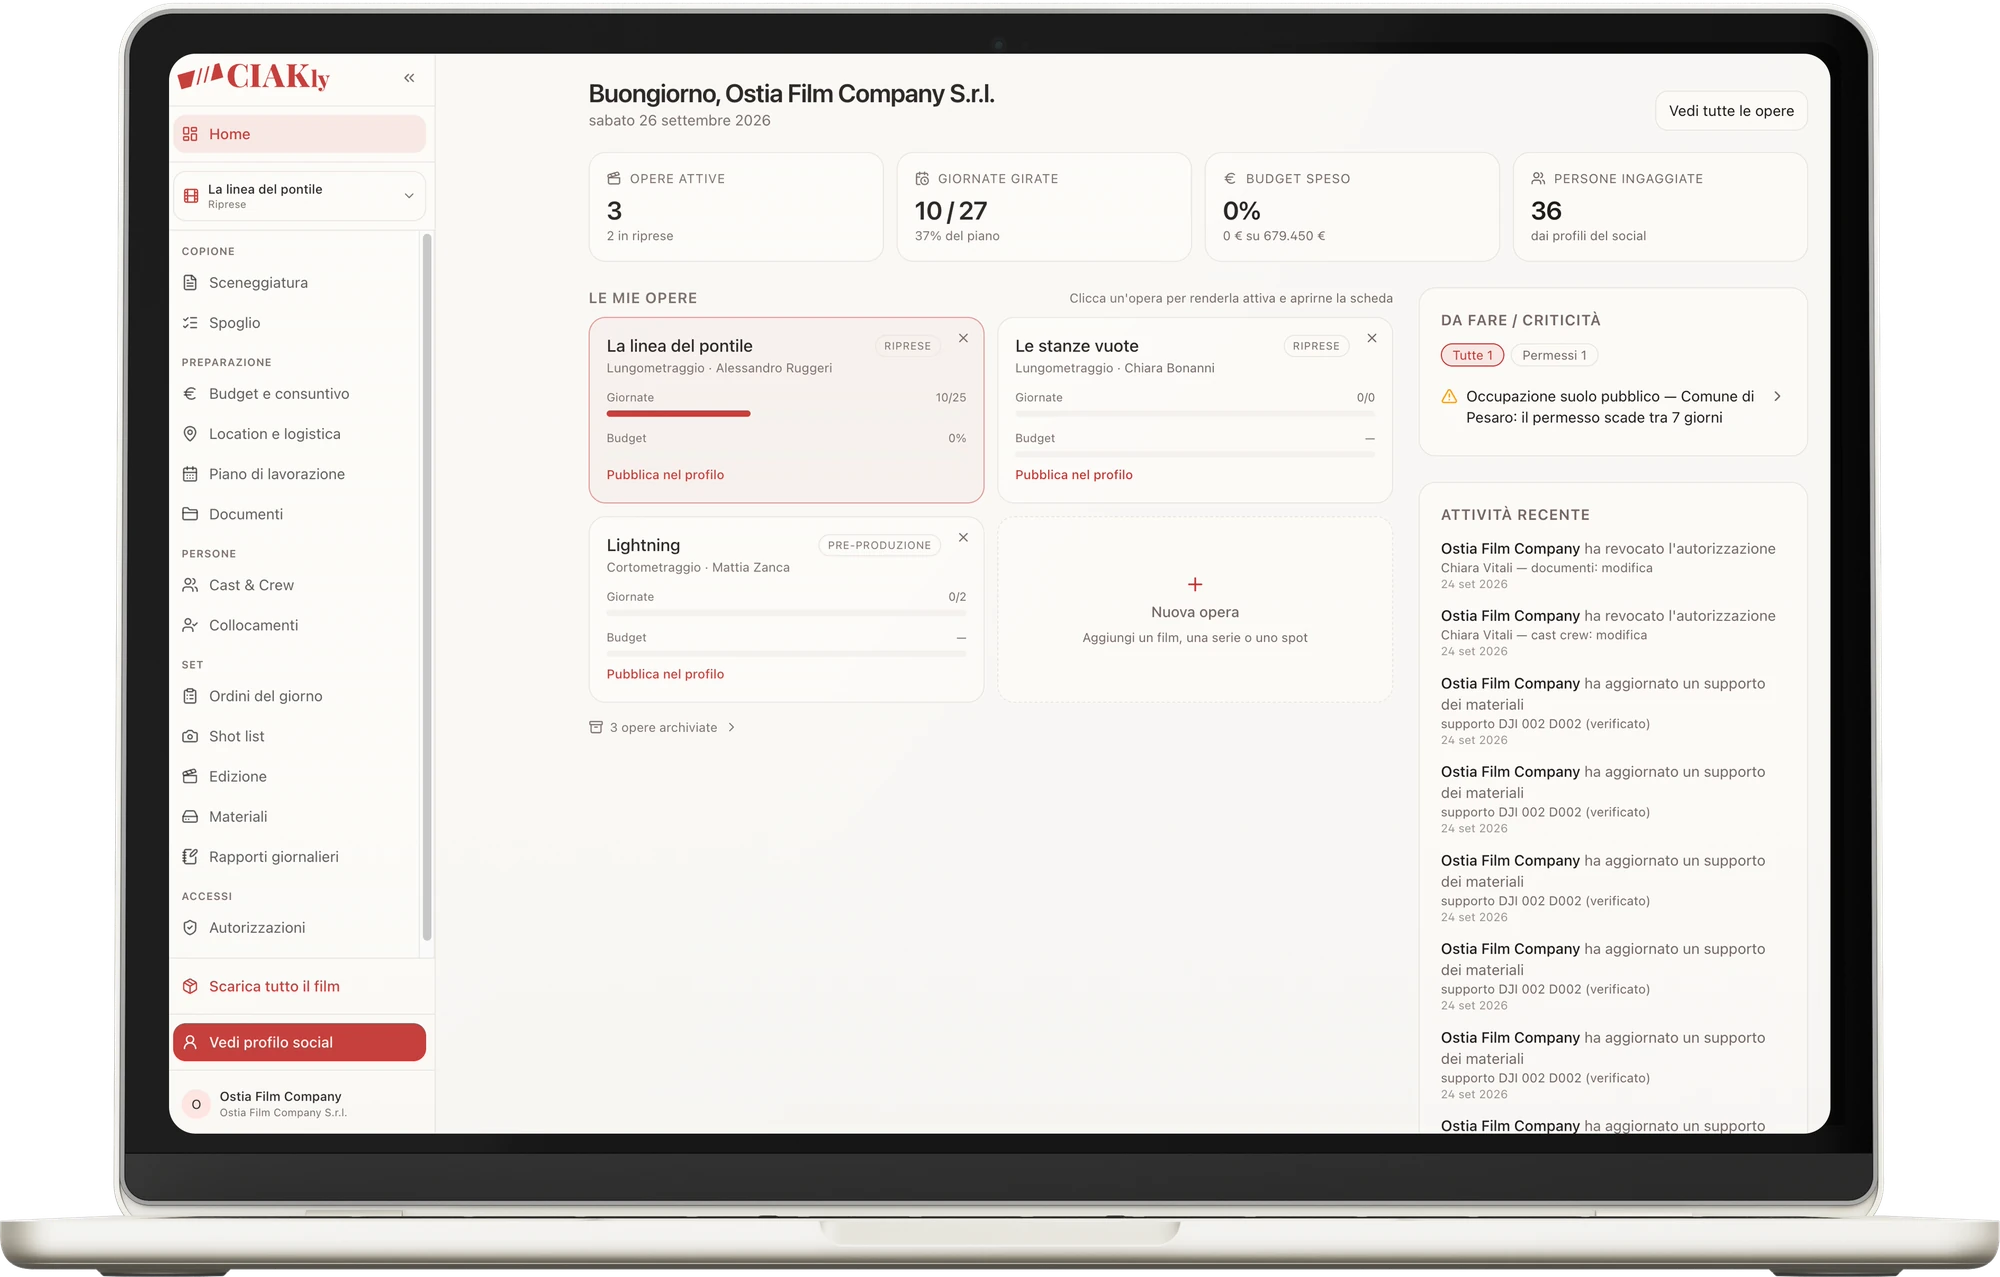
Task: Click the sidebar vertical scrollbar
Action: [x=427, y=588]
